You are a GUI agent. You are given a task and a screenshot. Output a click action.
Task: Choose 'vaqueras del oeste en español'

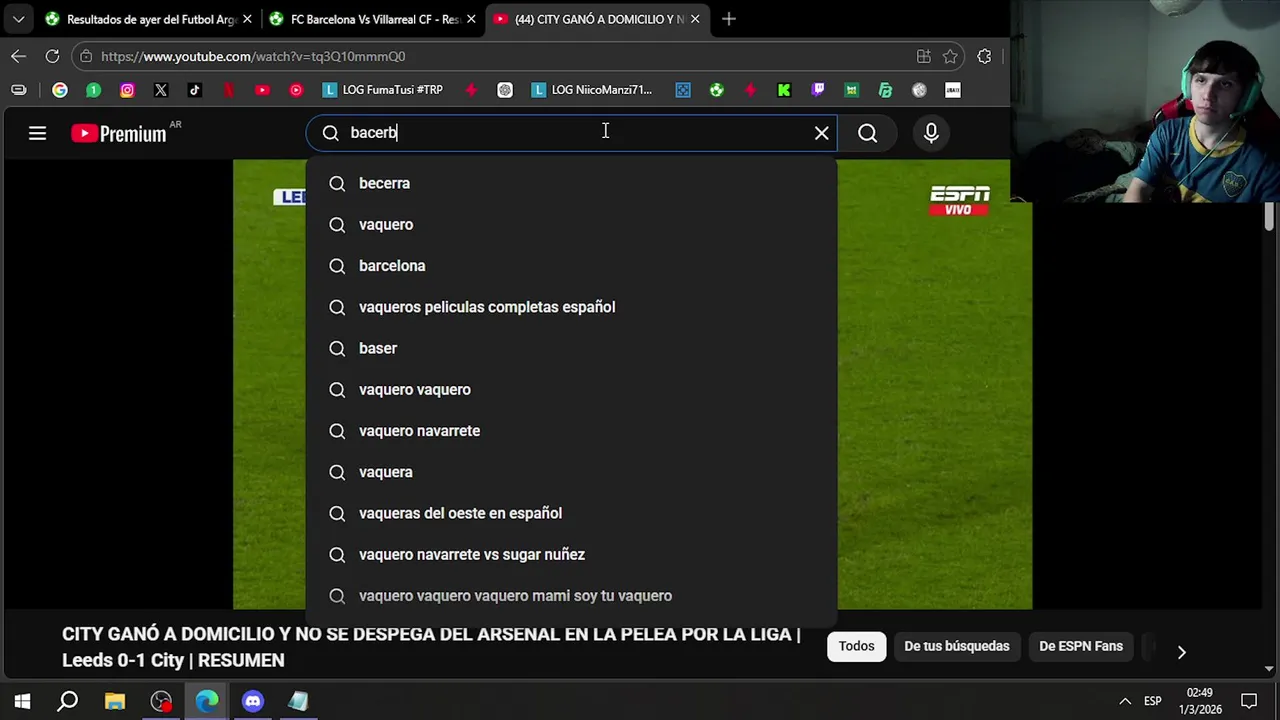tap(571, 513)
